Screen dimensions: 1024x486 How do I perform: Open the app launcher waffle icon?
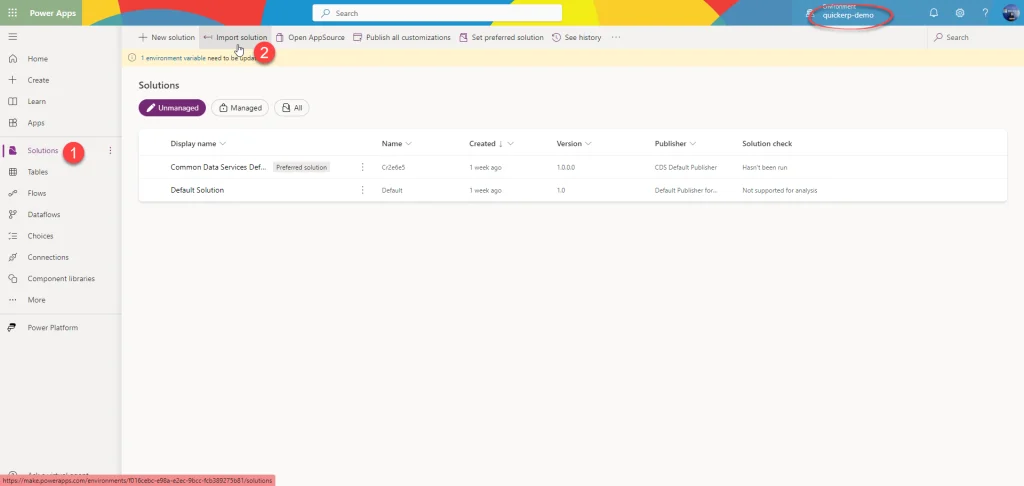coord(12,13)
